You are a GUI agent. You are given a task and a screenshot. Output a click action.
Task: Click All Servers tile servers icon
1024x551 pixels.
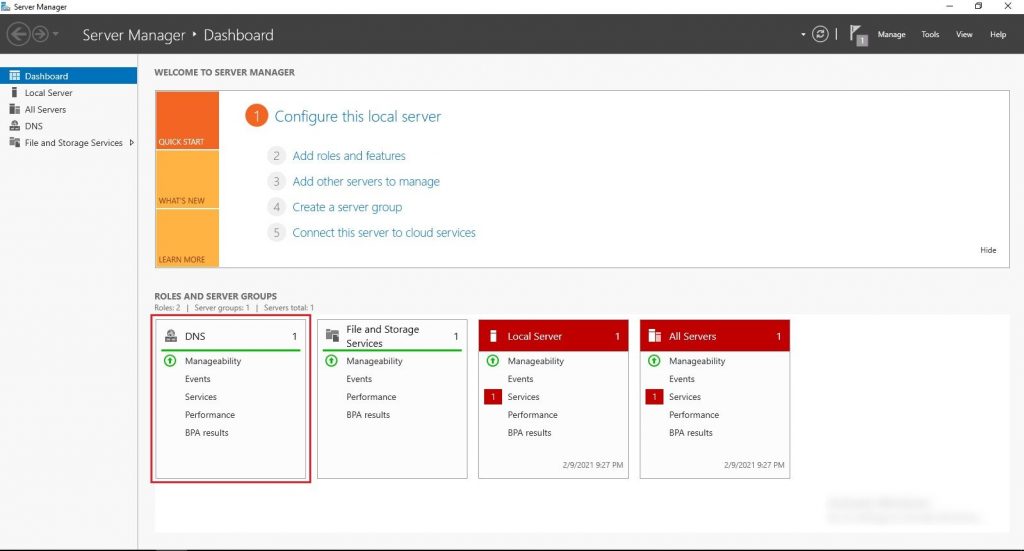[x=654, y=336]
